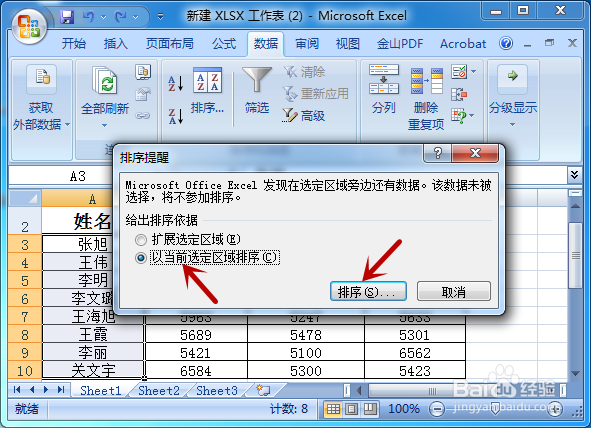The image size is (591, 428).
Task: Jump to the first sheet tab arrow
Action: 17,390
